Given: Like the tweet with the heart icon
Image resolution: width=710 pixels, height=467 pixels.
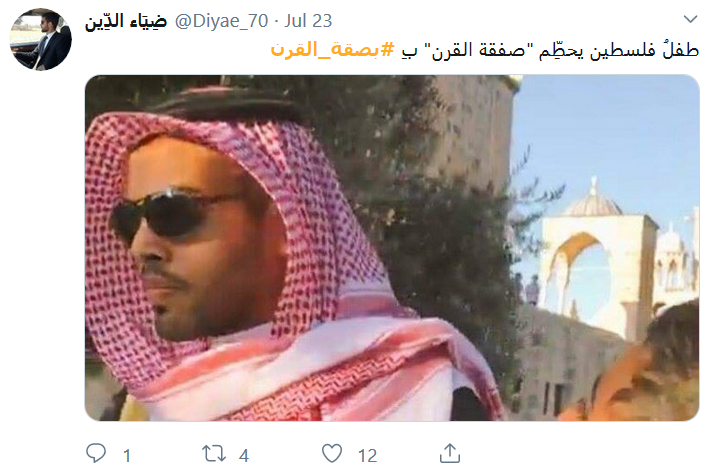Looking at the screenshot, I should (332, 453).
